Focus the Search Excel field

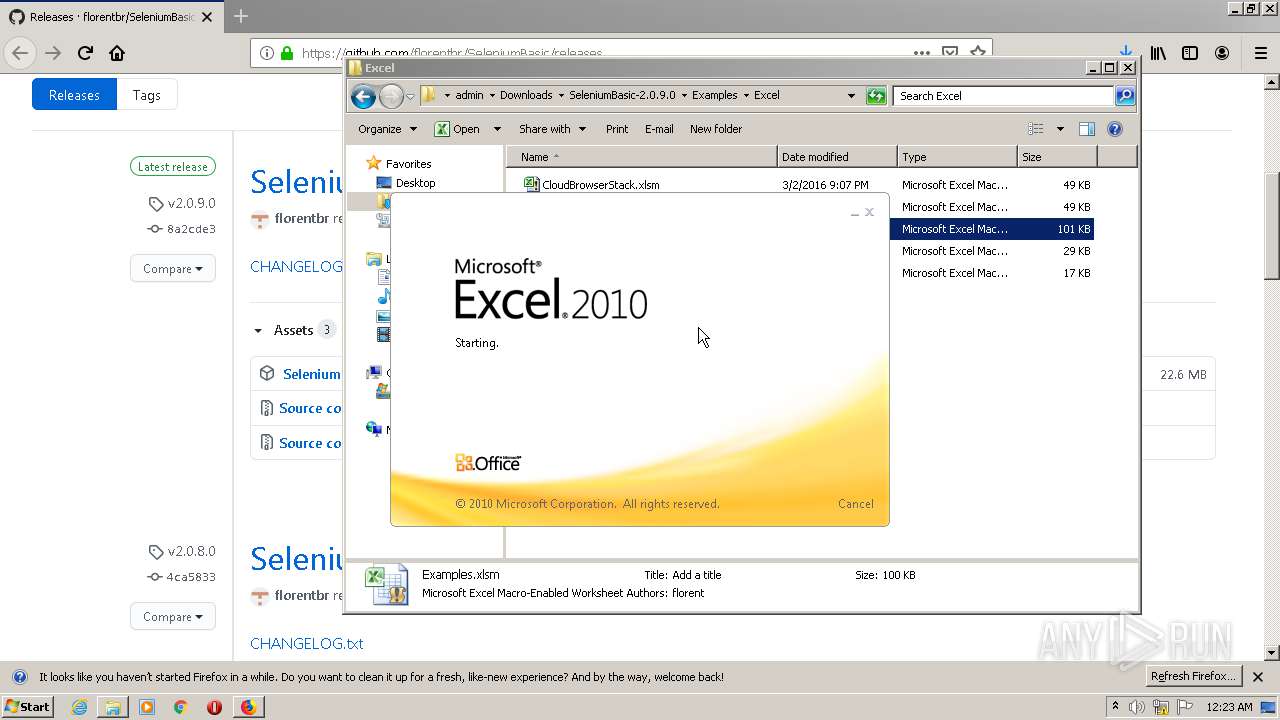[x=1003, y=96]
